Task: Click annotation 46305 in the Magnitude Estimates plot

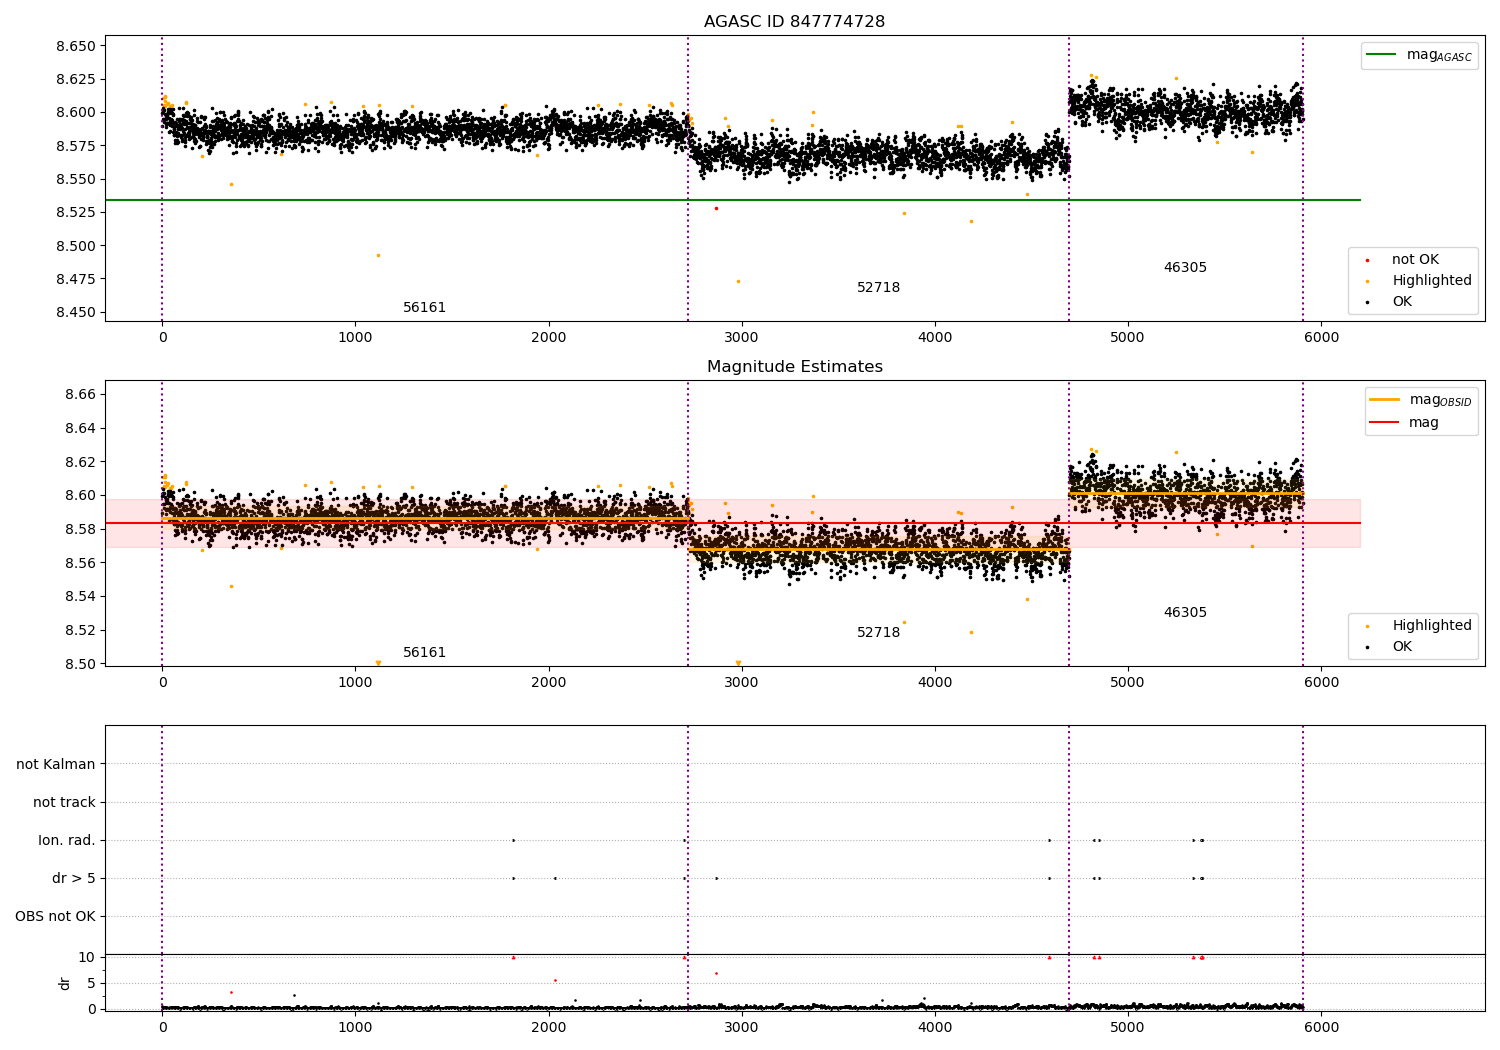Action: click(x=1185, y=613)
